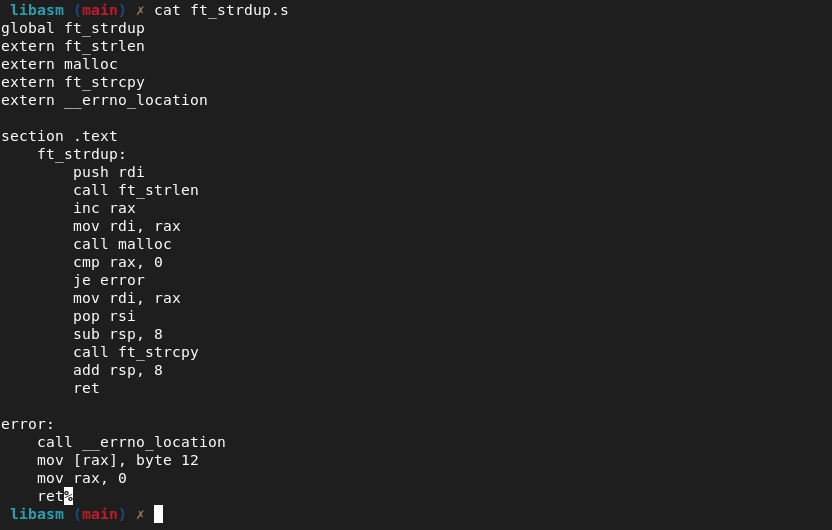
Task: Click the 'extern malloc' line
Action: pyautogui.click(x=59, y=64)
